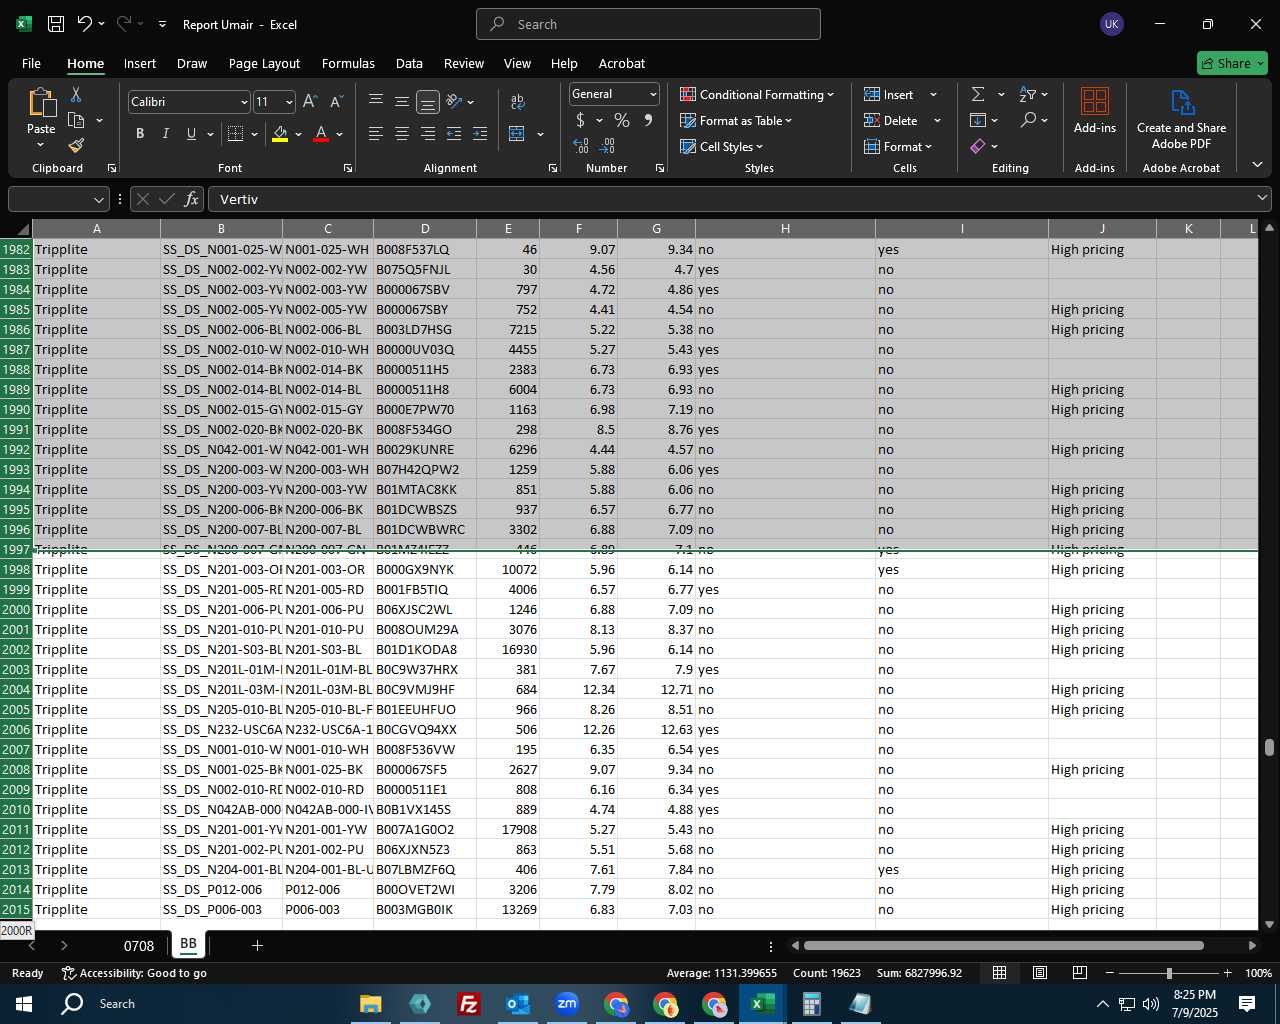Toggle Center horizontal alignment
Image resolution: width=1280 pixels, height=1024 pixels.
coord(402,134)
